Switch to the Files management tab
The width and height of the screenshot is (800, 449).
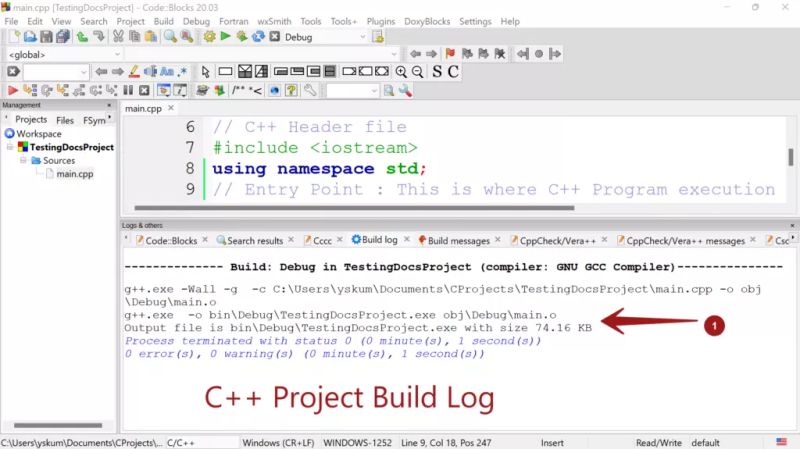65,120
